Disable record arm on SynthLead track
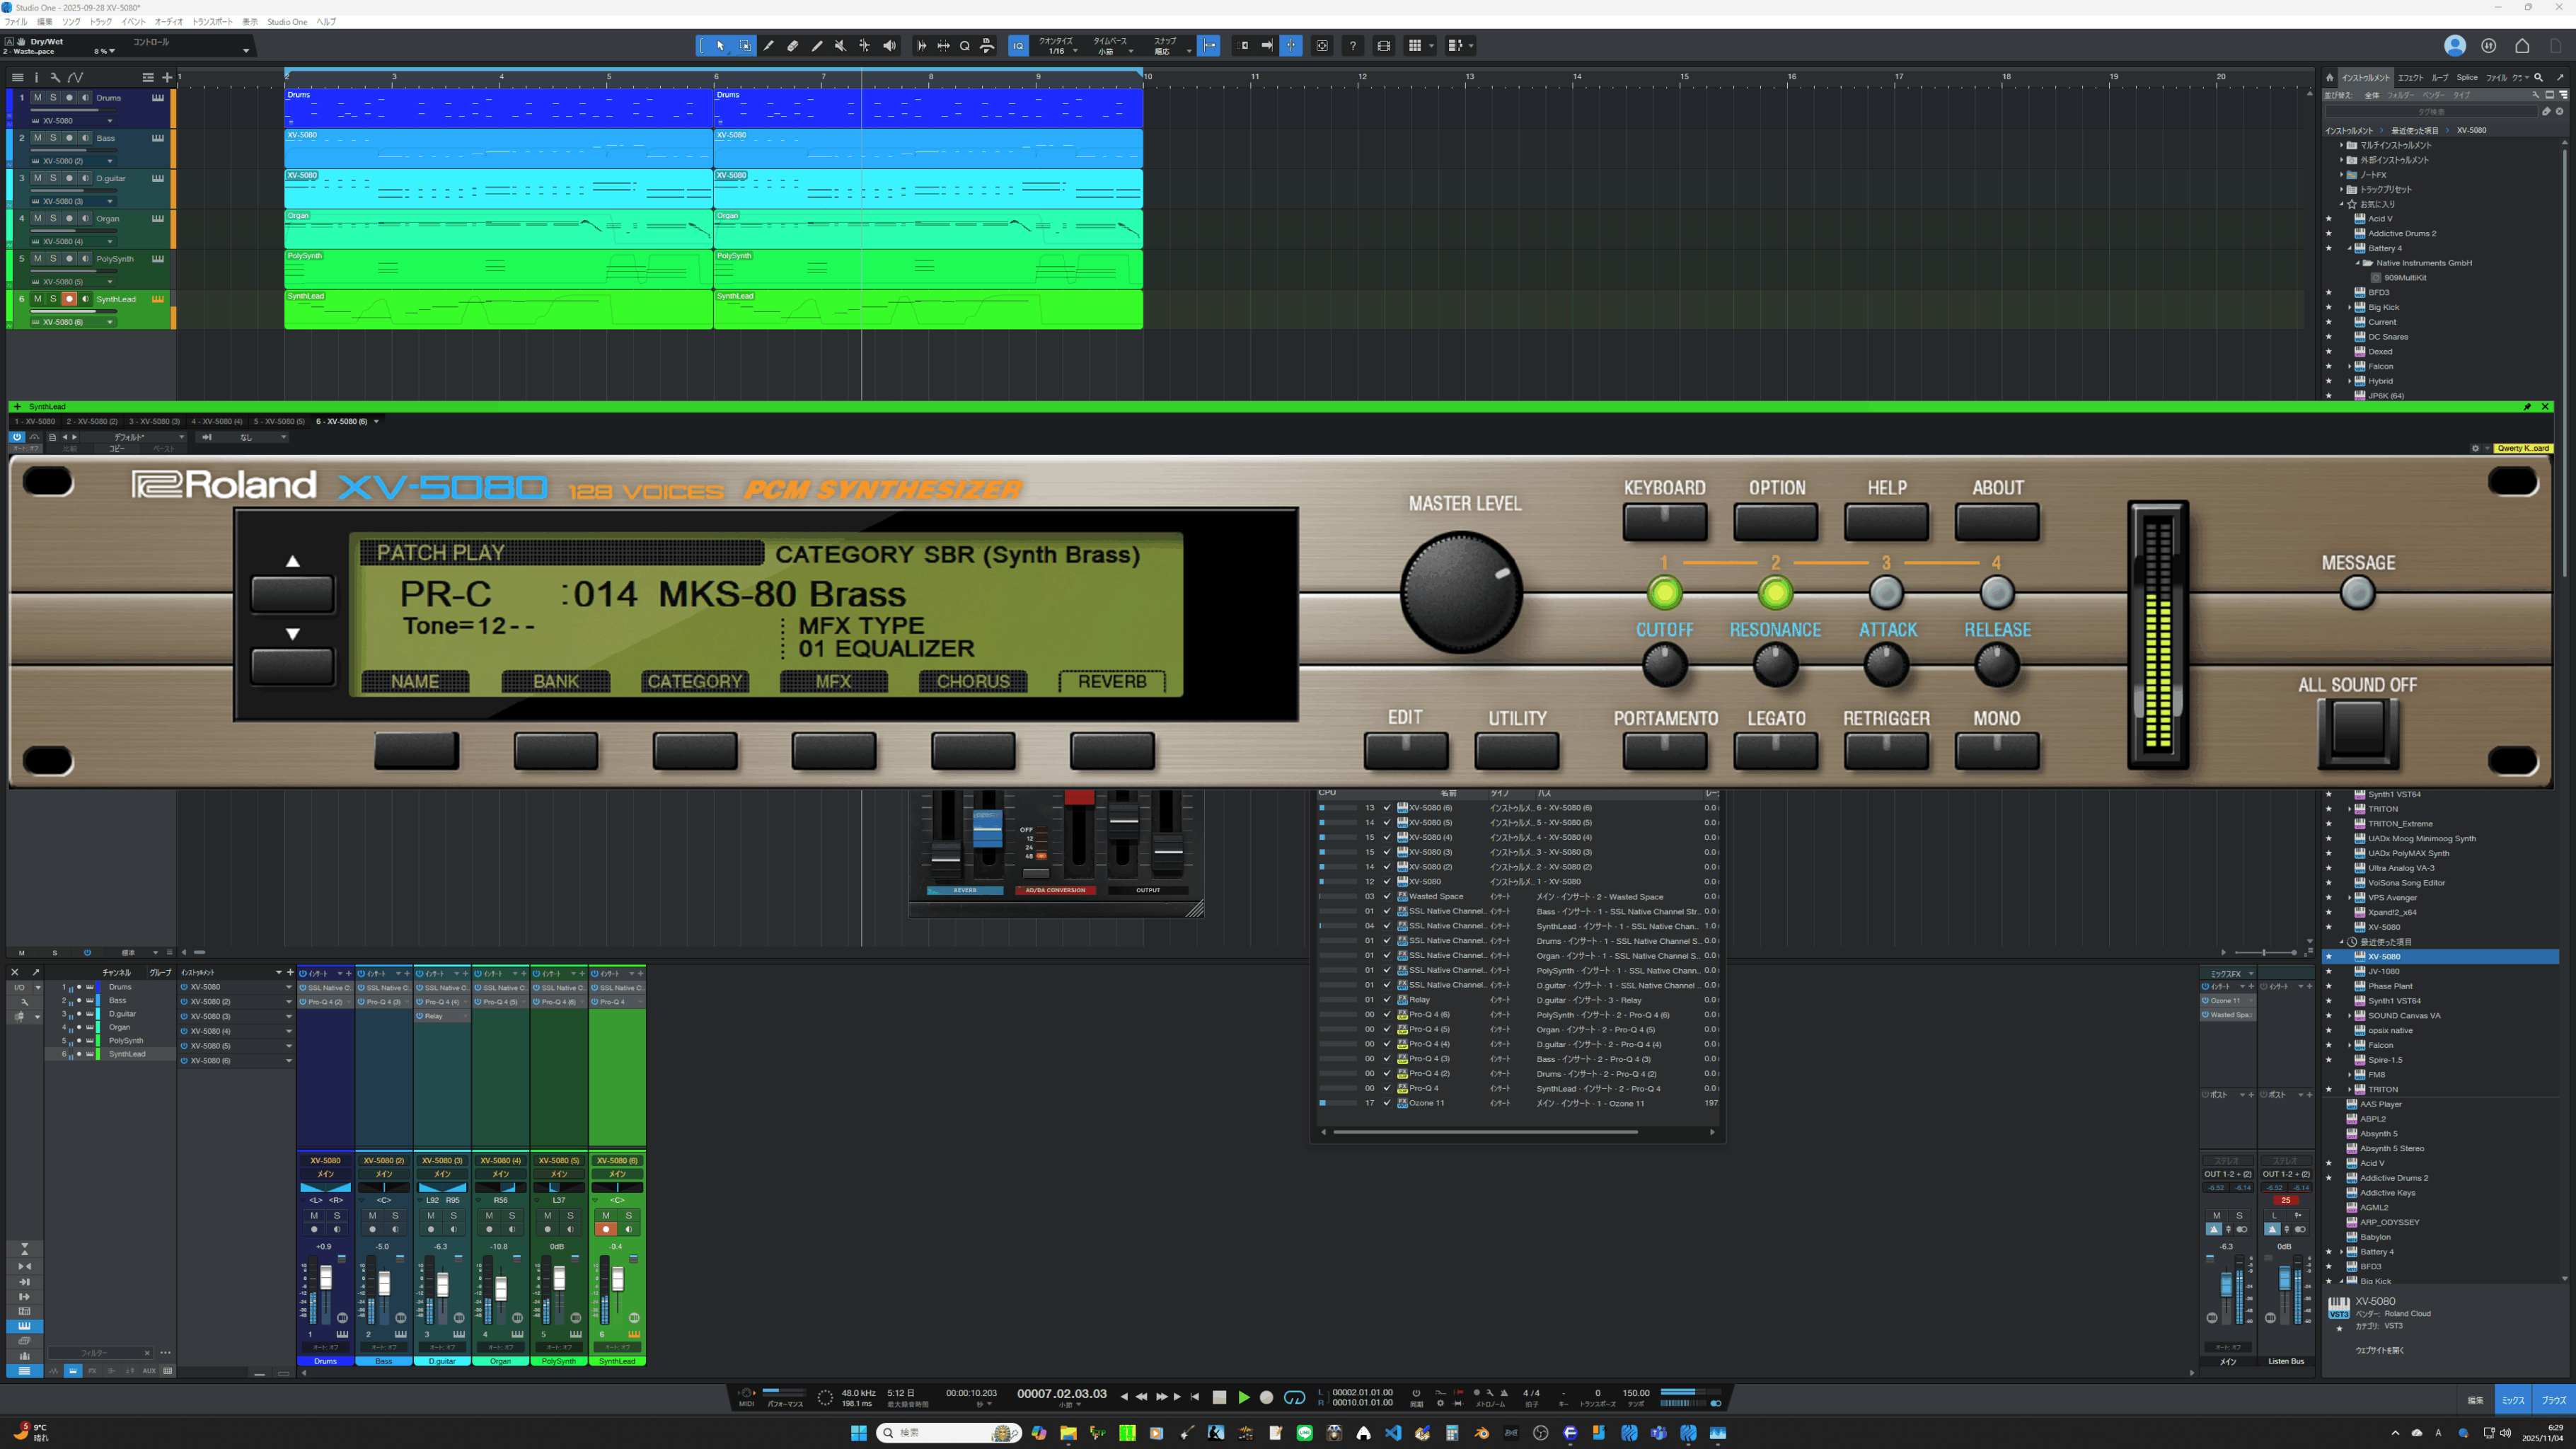Viewport: 2576px width, 1449px height. click(x=69, y=299)
